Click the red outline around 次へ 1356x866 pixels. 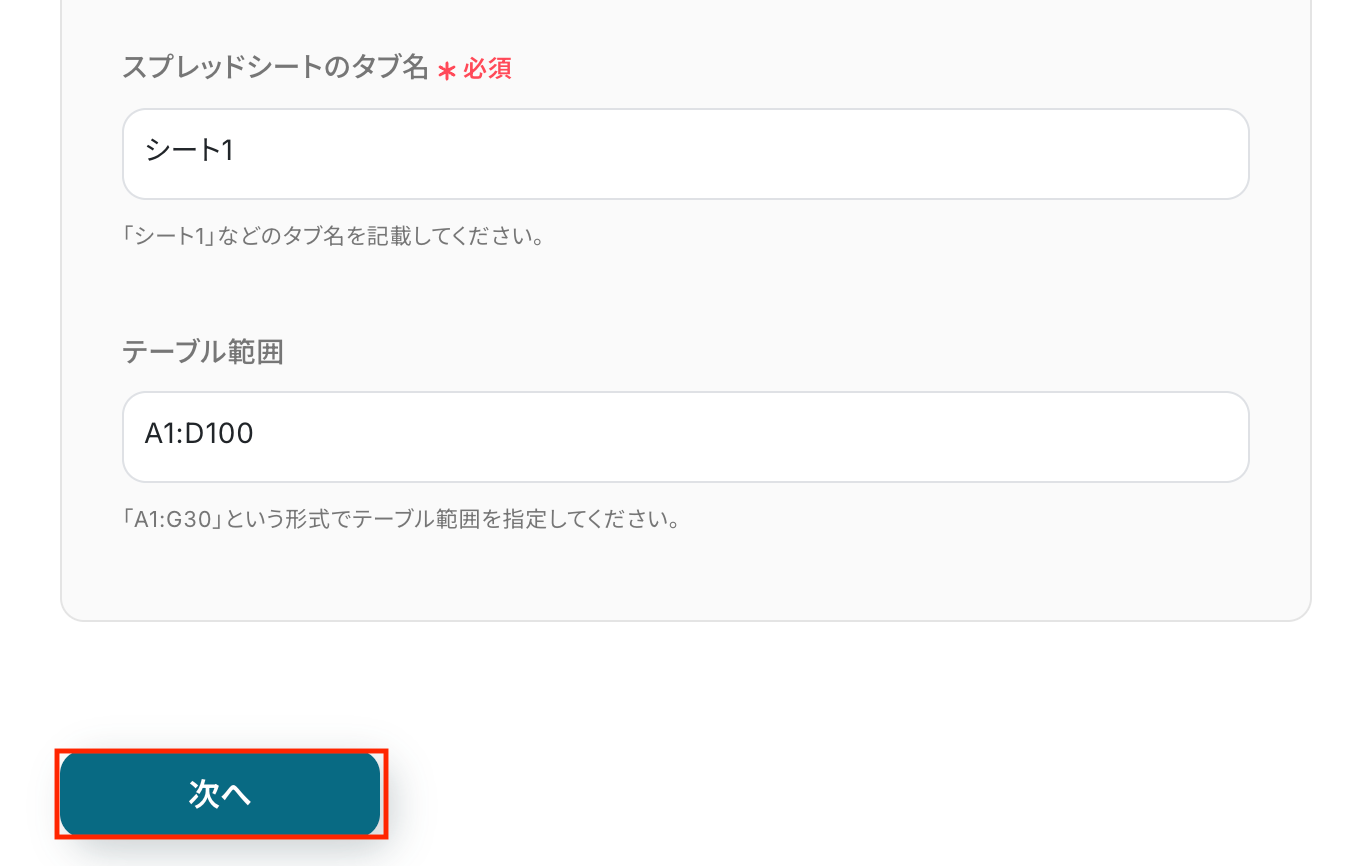tap(220, 750)
